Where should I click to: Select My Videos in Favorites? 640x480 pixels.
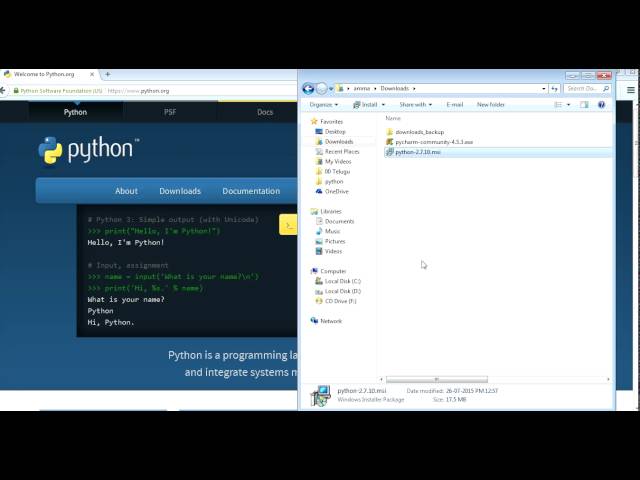click(333, 162)
